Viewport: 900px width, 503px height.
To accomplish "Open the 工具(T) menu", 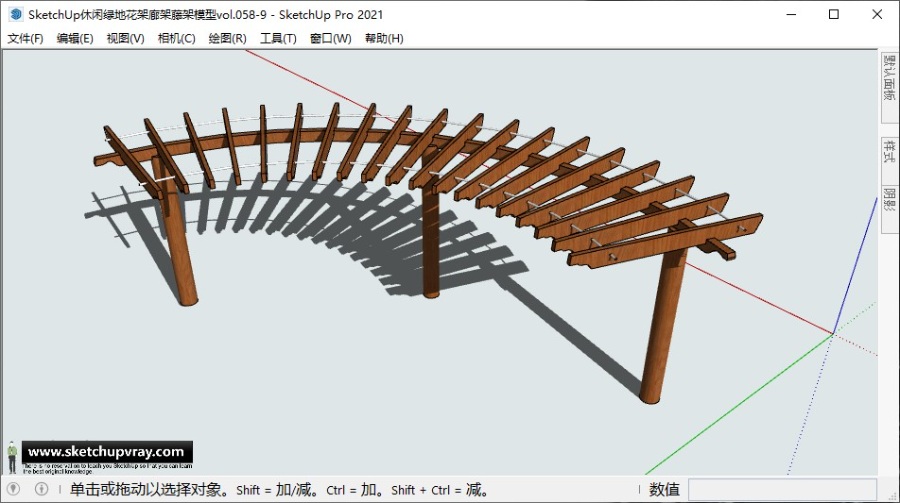I will [278, 38].
